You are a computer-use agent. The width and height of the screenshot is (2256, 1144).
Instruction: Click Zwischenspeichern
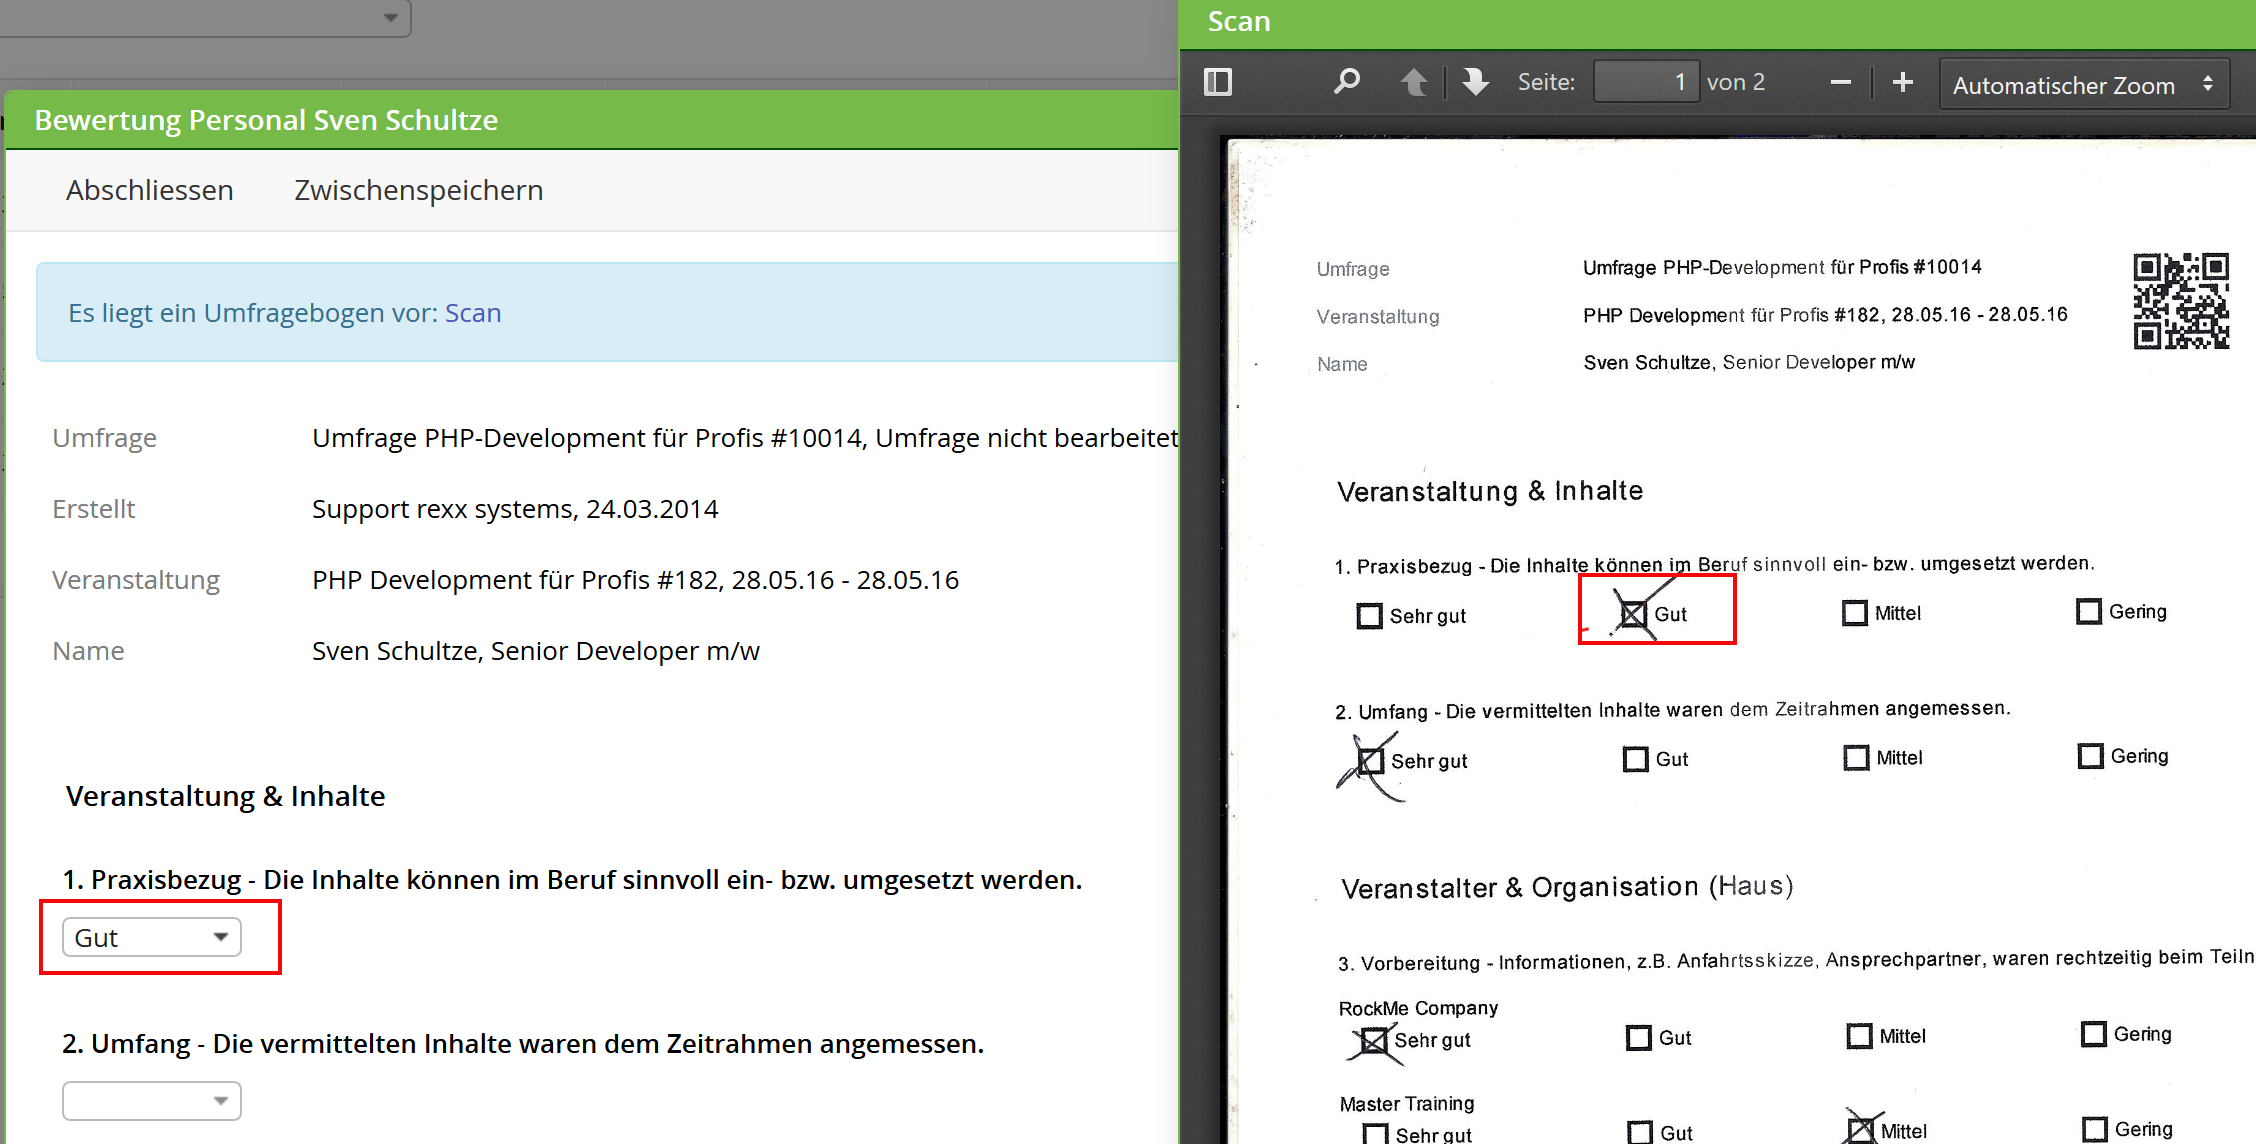tap(419, 190)
